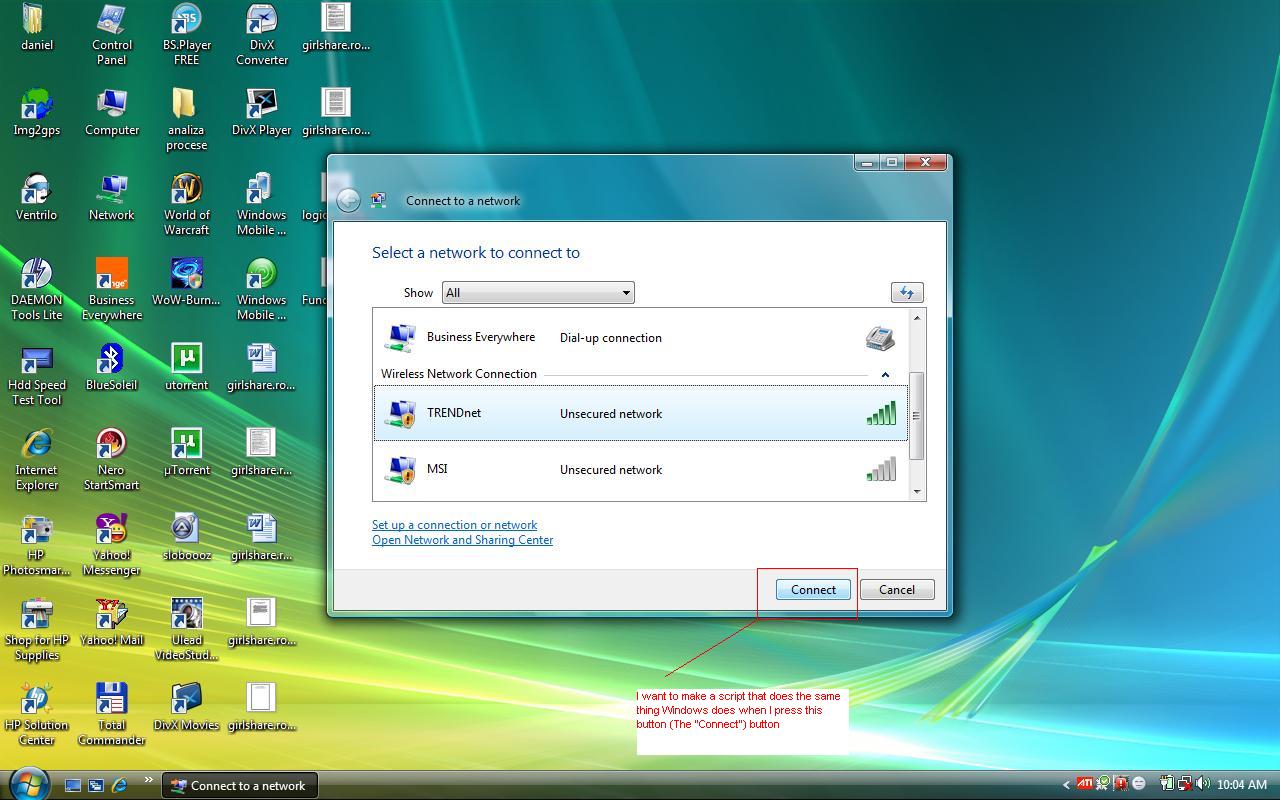Select the DivX Movies desktop shortcut
1280x800 pixels.
coord(186,707)
